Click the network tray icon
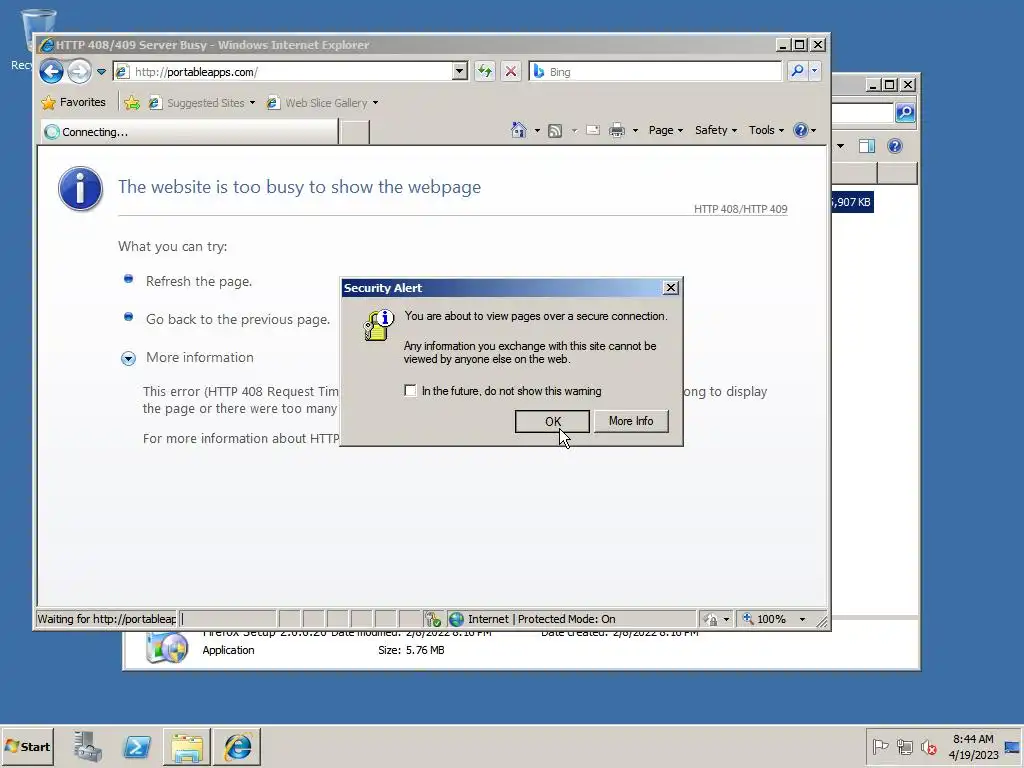 [904, 746]
